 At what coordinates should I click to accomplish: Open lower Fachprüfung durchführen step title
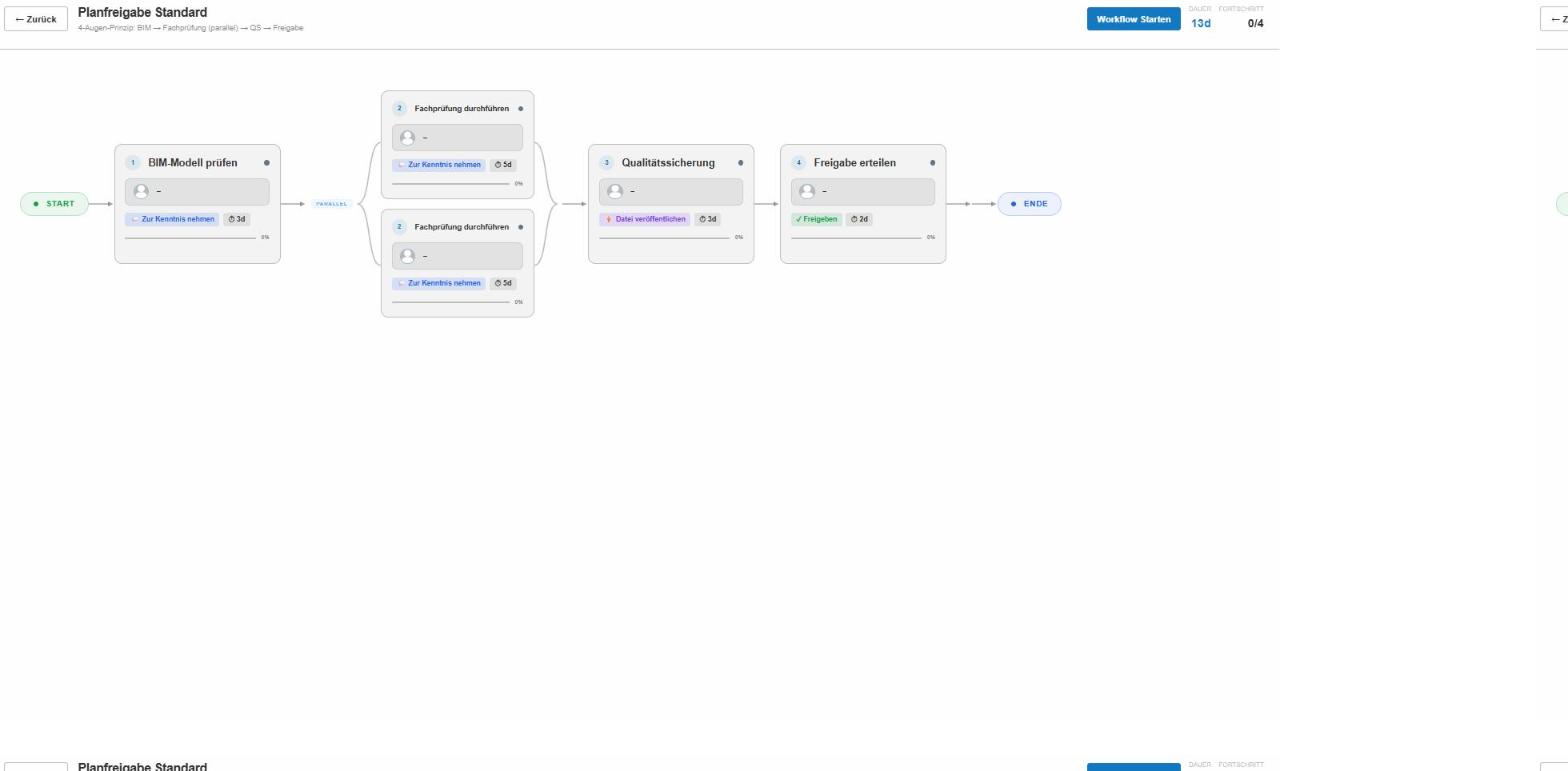(x=462, y=227)
